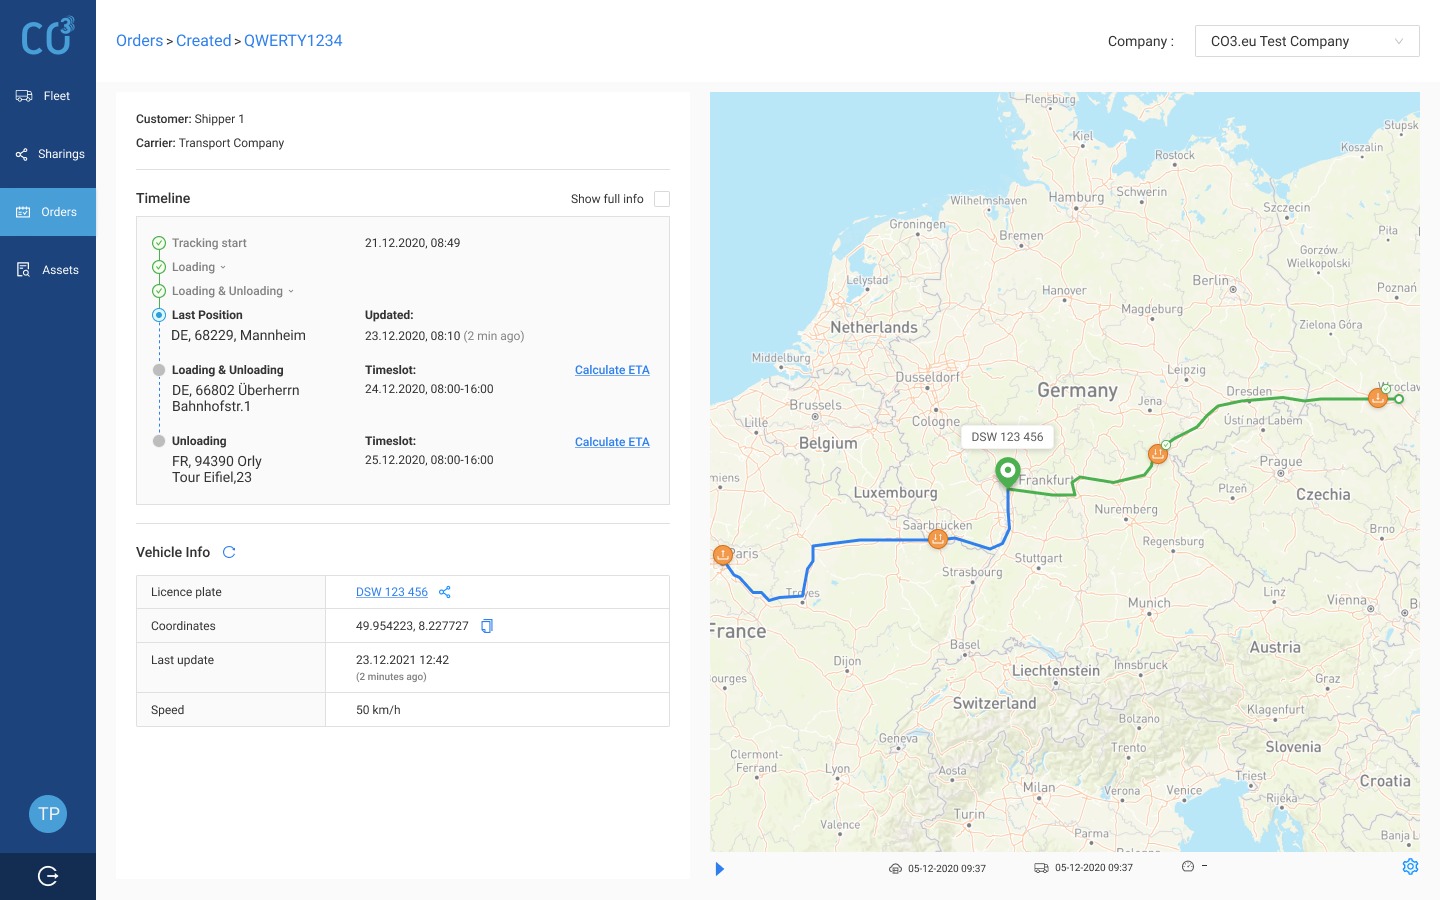This screenshot has width=1440, height=900.
Task: Copy the vehicle coordinates
Action: point(487,626)
